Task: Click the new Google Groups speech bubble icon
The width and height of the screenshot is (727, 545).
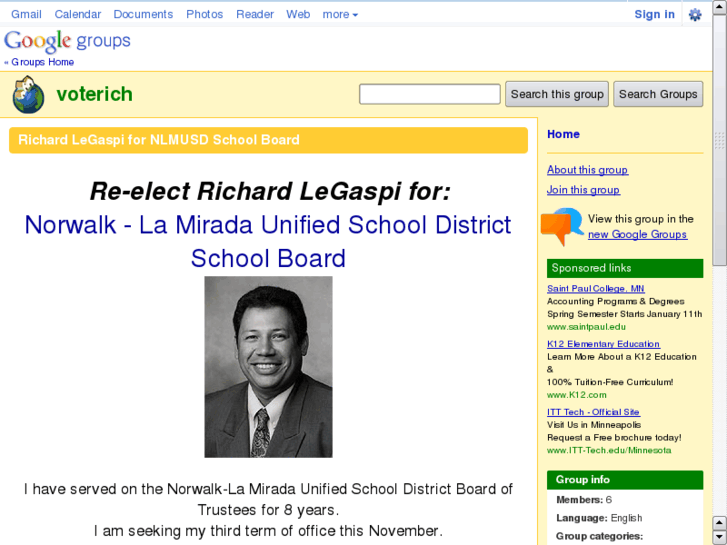Action: click(562, 226)
